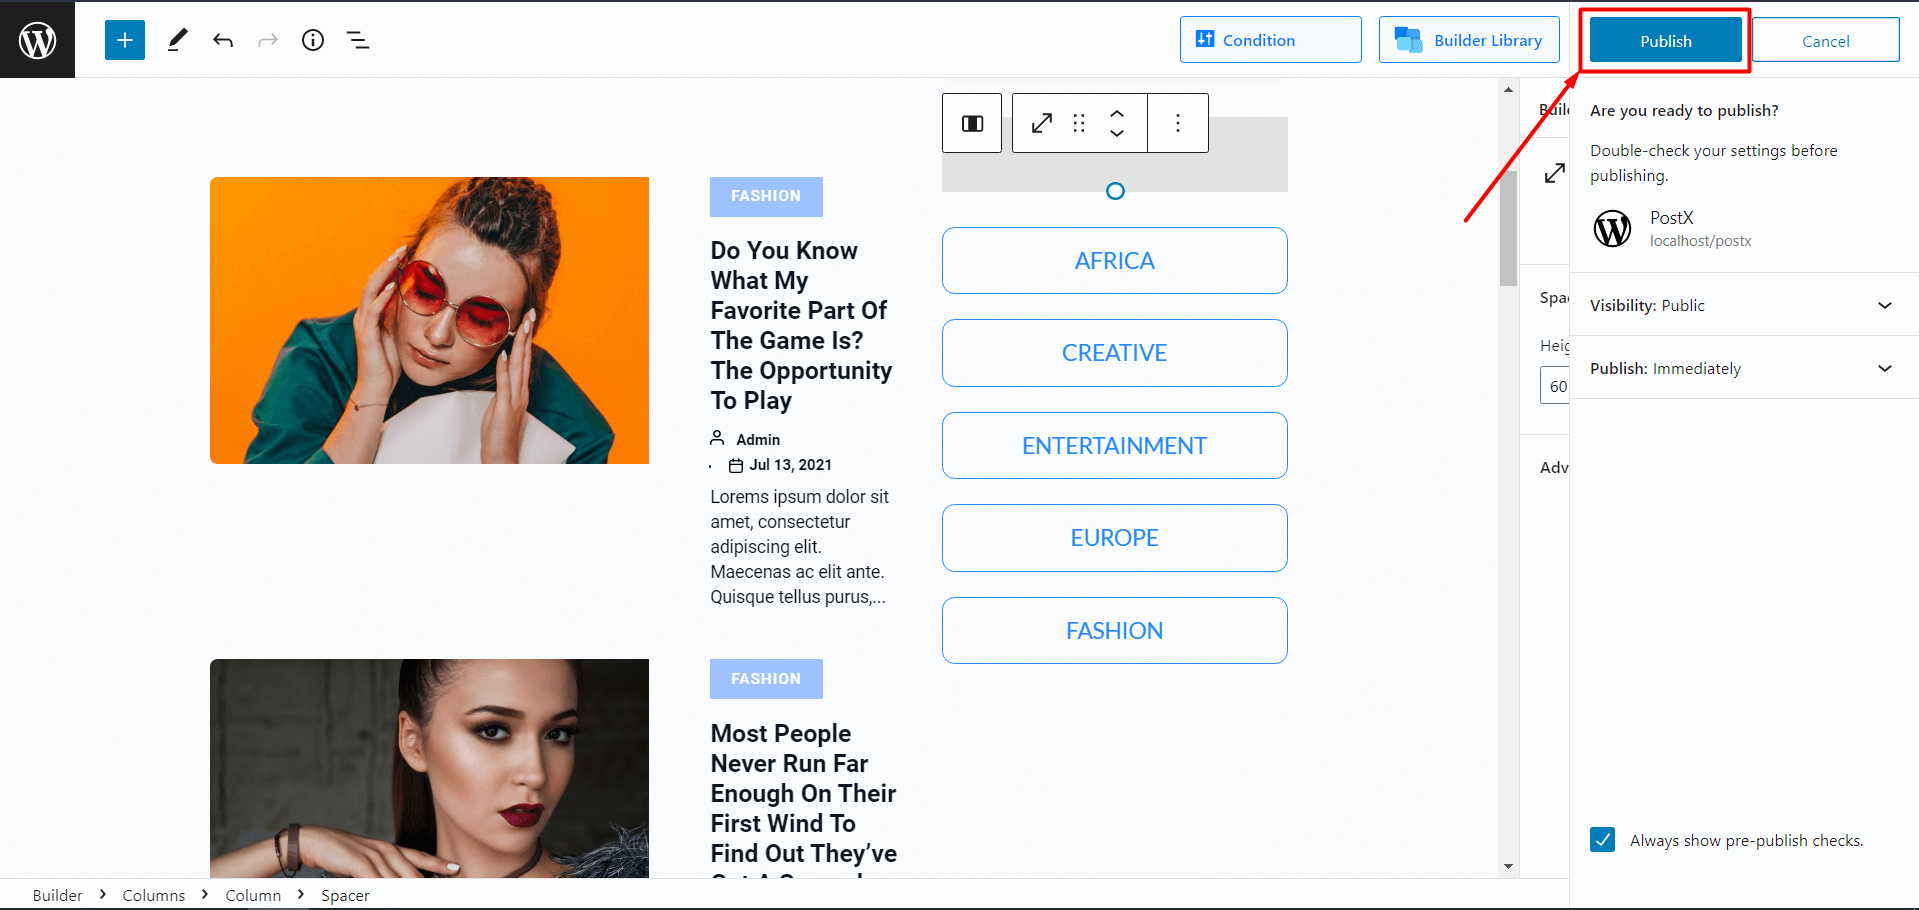Open the block inserter plus button
Image resolution: width=1919 pixels, height=910 pixels.
[x=125, y=40]
